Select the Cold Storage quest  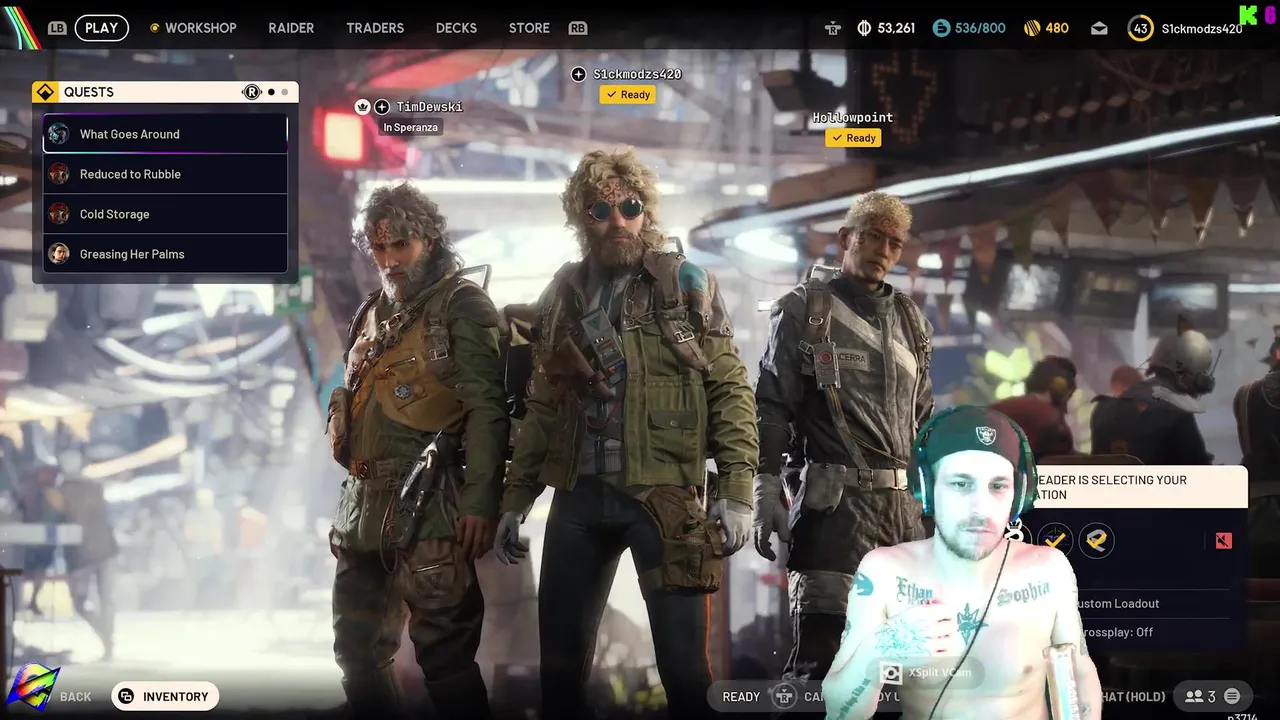(165, 214)
